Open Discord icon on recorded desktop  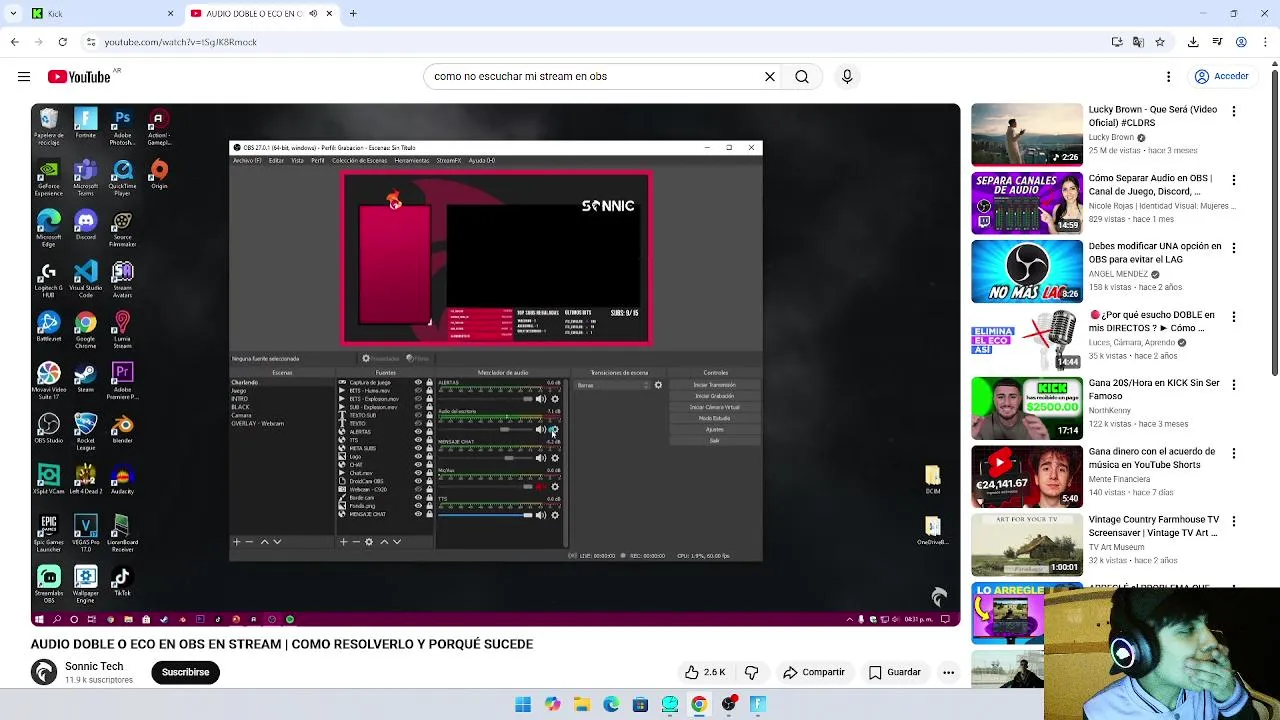tap(86, 225)
